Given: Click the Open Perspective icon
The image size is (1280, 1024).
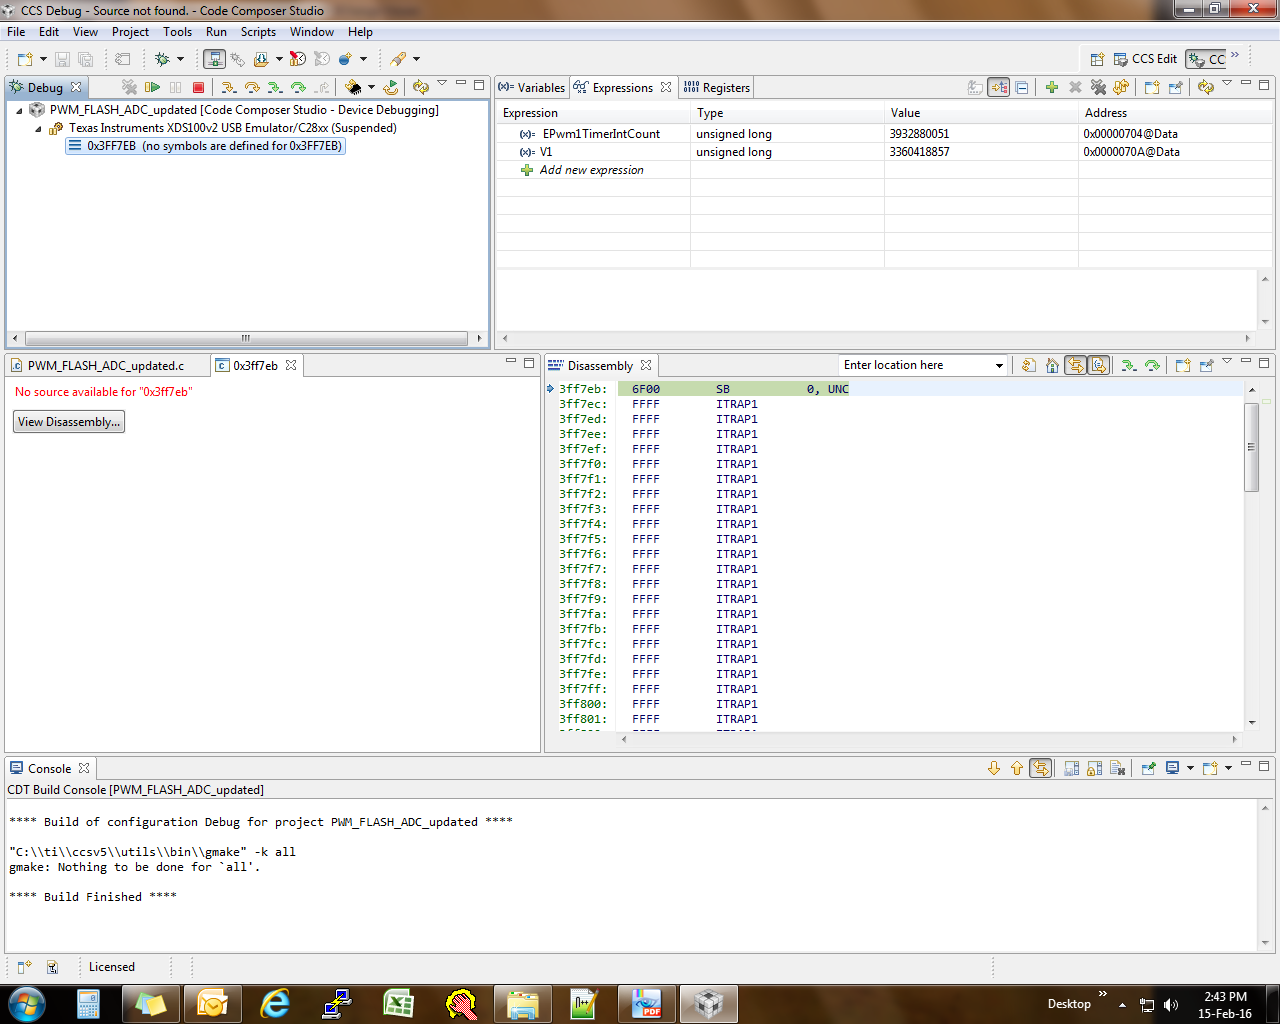Looking at the screenshot, I should (1097, 59).
